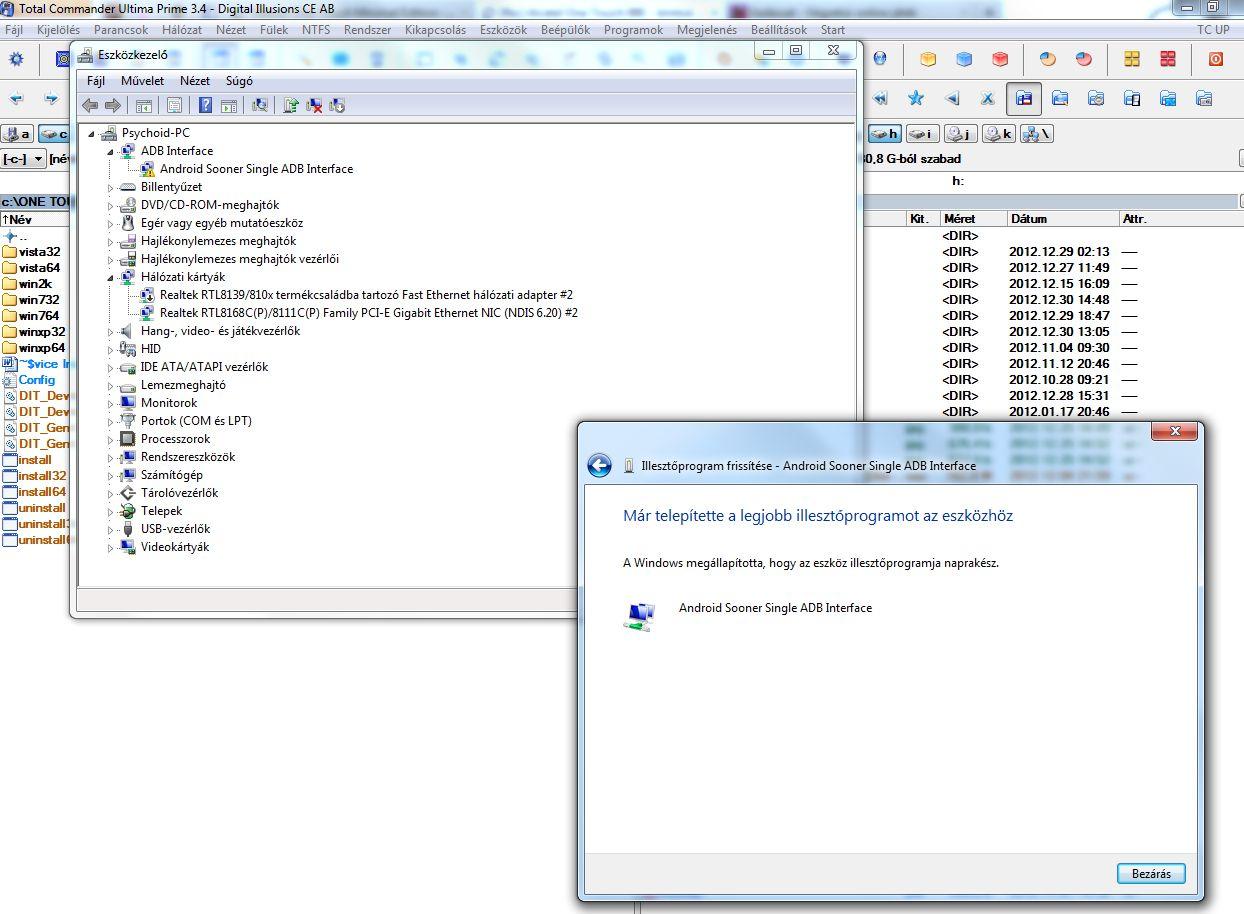Click the properties sheet icon in Device Manager

coord(174,105)
